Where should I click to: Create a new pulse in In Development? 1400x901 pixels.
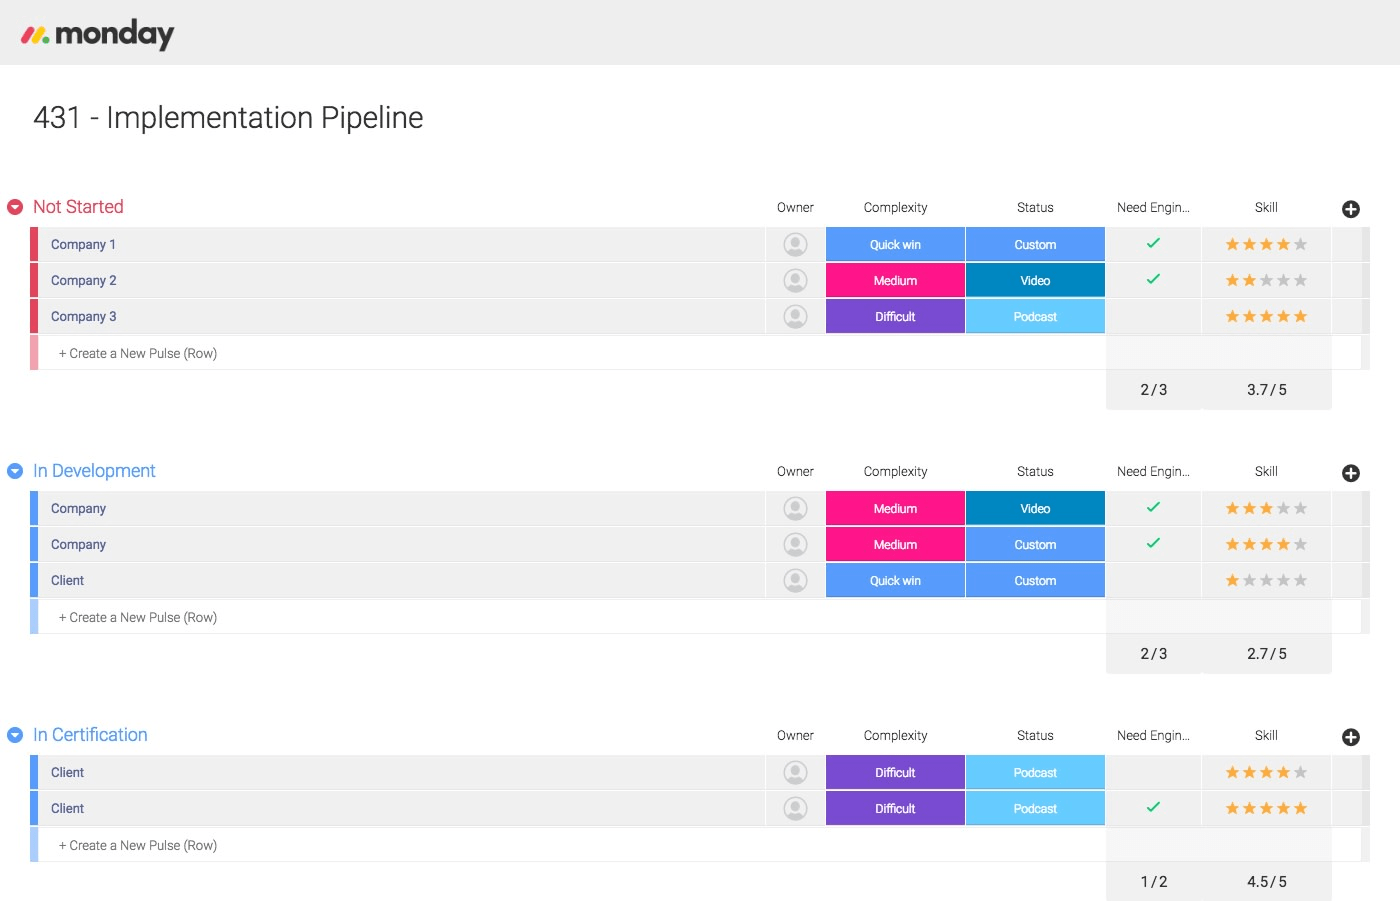(x=138, y=617)
